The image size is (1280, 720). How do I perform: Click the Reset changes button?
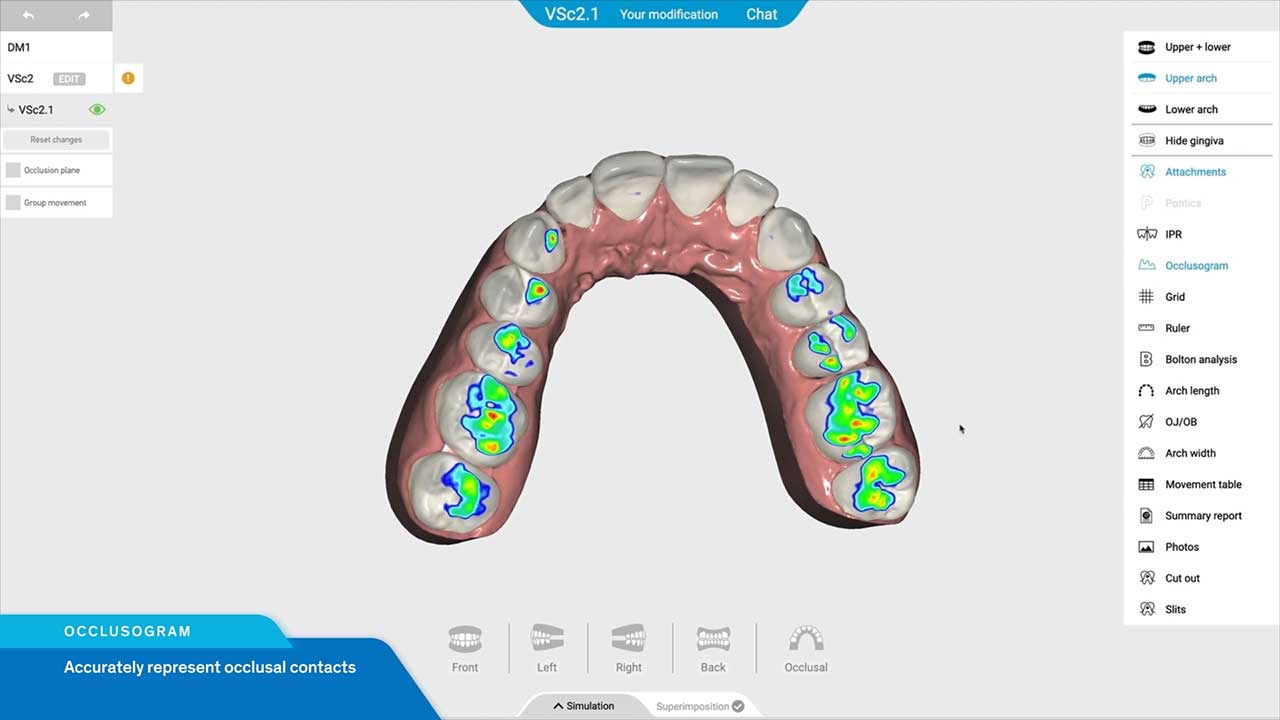pyautogui.click(x=56, y=140)
